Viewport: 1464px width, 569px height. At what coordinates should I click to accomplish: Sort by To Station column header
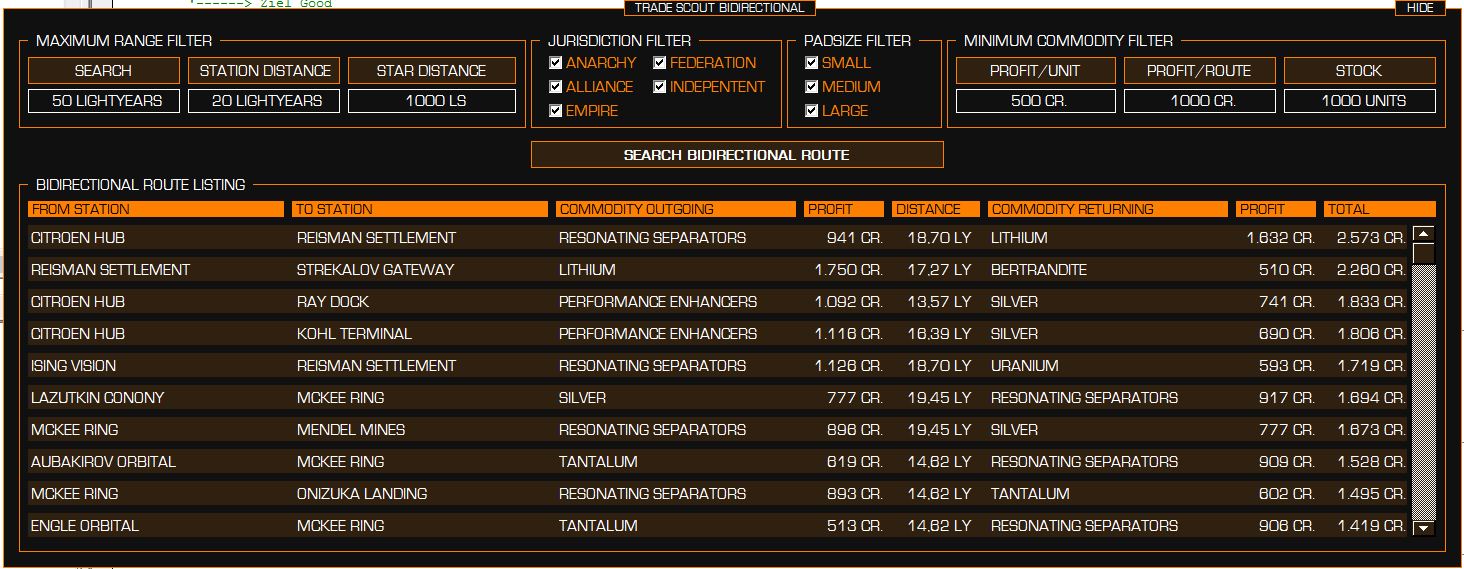point(420,209)
